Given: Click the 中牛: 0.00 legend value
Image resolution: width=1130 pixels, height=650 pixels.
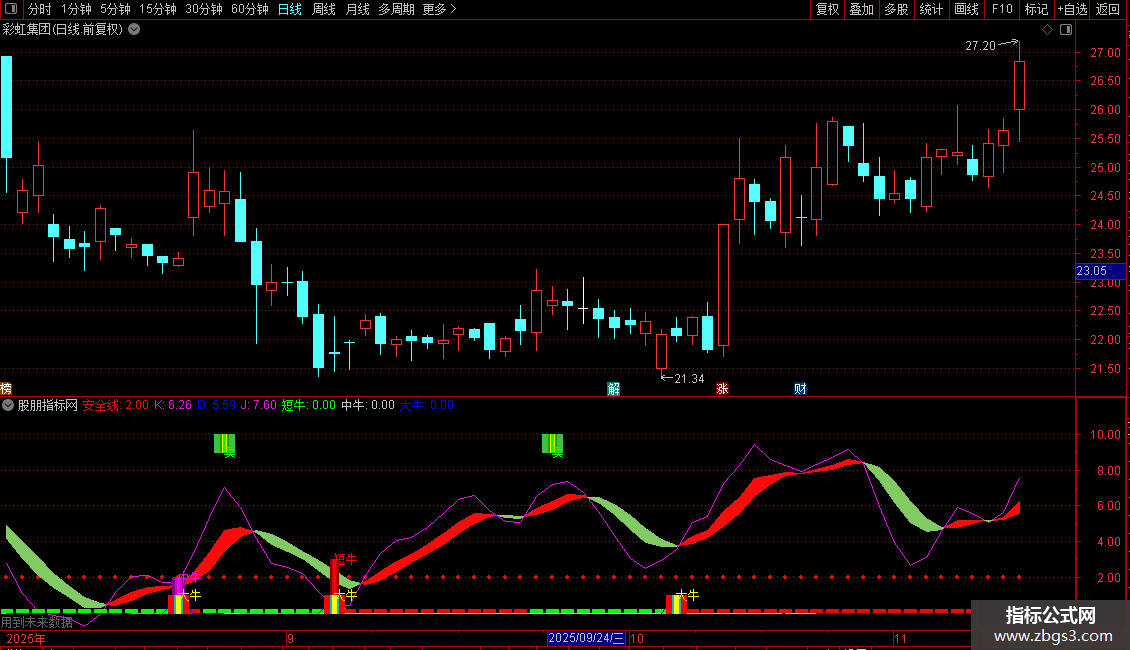Looking at the screenshot, I should coord(368,405).
